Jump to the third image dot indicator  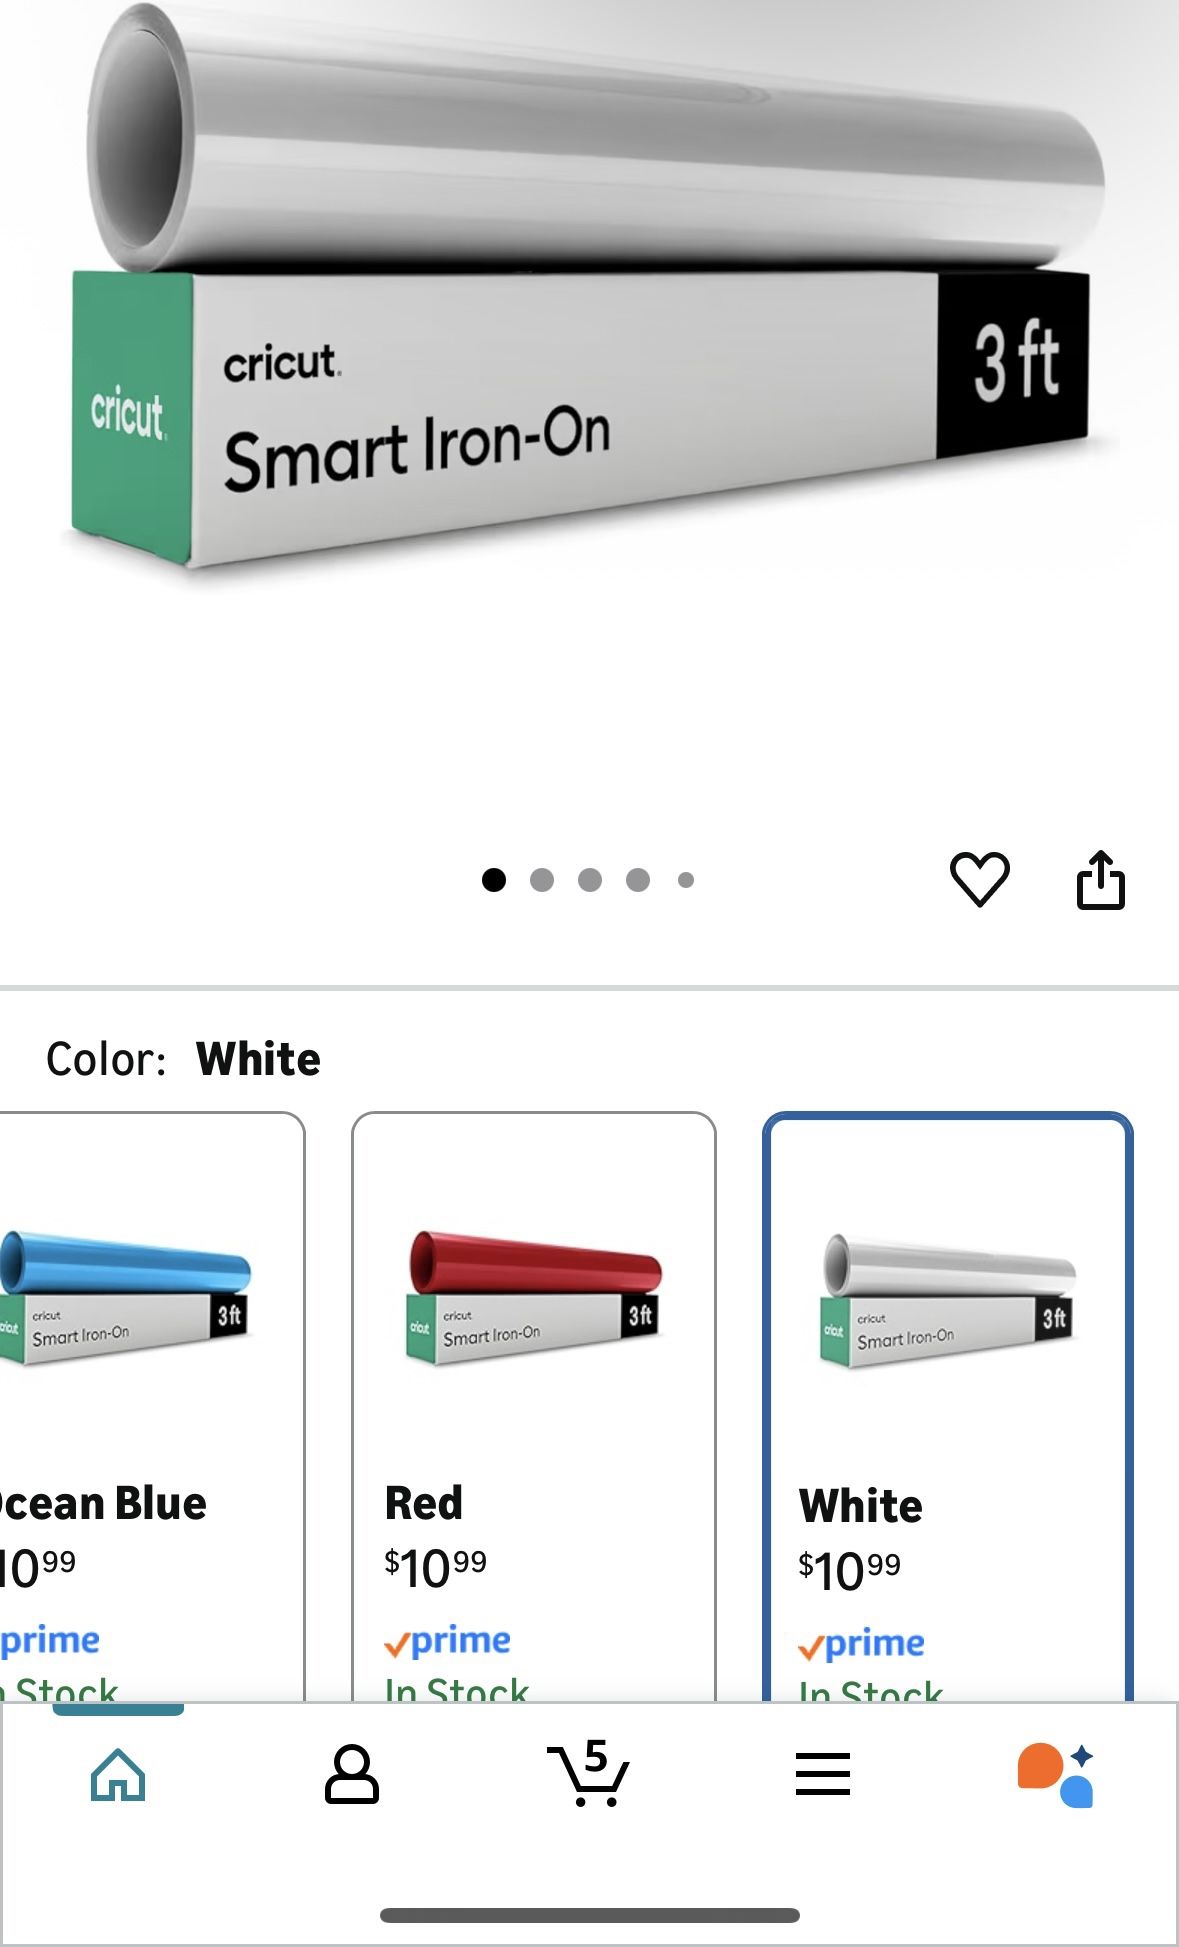tap(590, 880)
